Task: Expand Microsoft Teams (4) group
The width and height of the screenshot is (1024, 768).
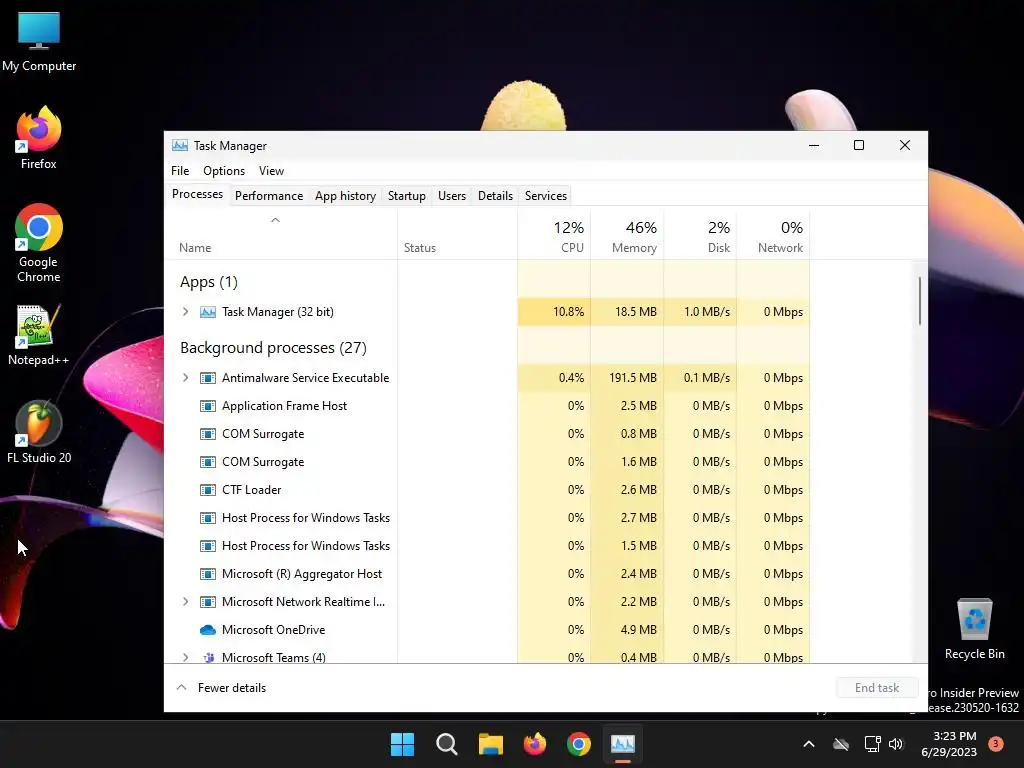Action: [185, 657]
